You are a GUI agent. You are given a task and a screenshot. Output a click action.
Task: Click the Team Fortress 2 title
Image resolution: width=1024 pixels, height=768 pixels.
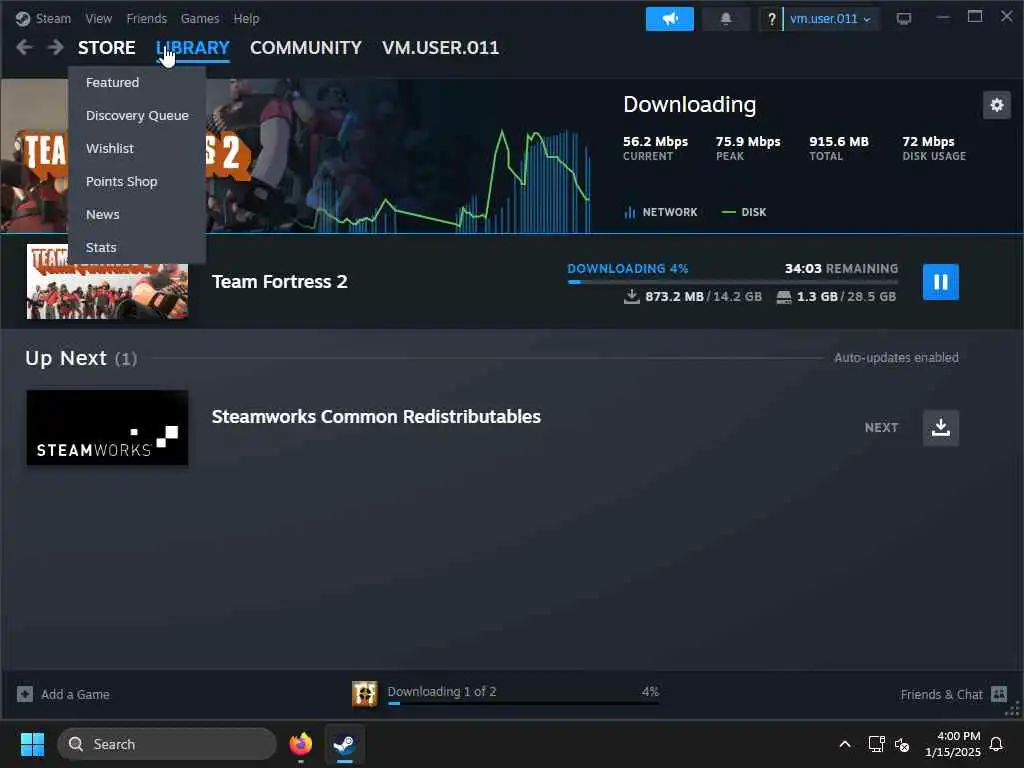(280, 281)
